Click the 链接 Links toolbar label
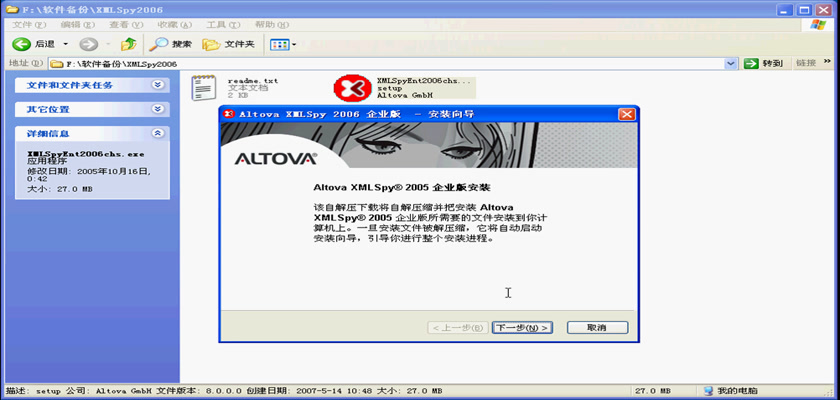840x400 pixels. click(806, 63)
